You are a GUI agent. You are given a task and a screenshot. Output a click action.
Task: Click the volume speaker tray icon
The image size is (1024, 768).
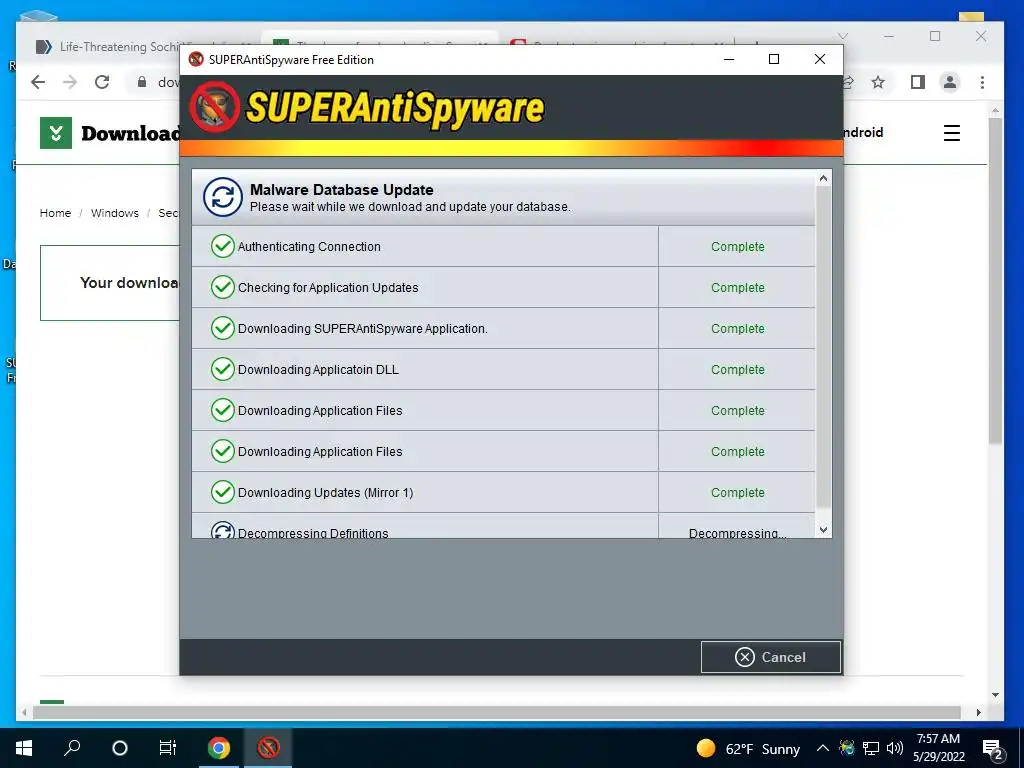[x=895, y=748]
